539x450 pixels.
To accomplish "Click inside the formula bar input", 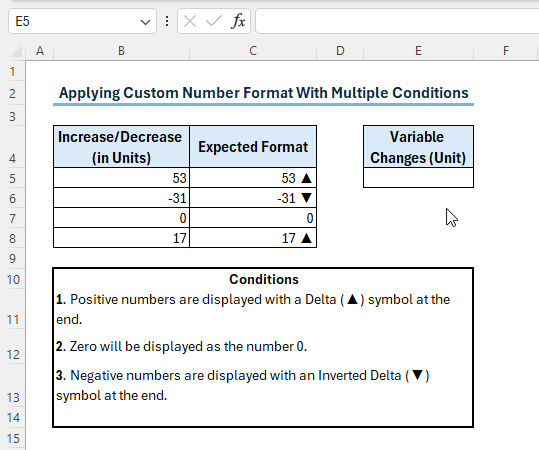I will 397,21.
